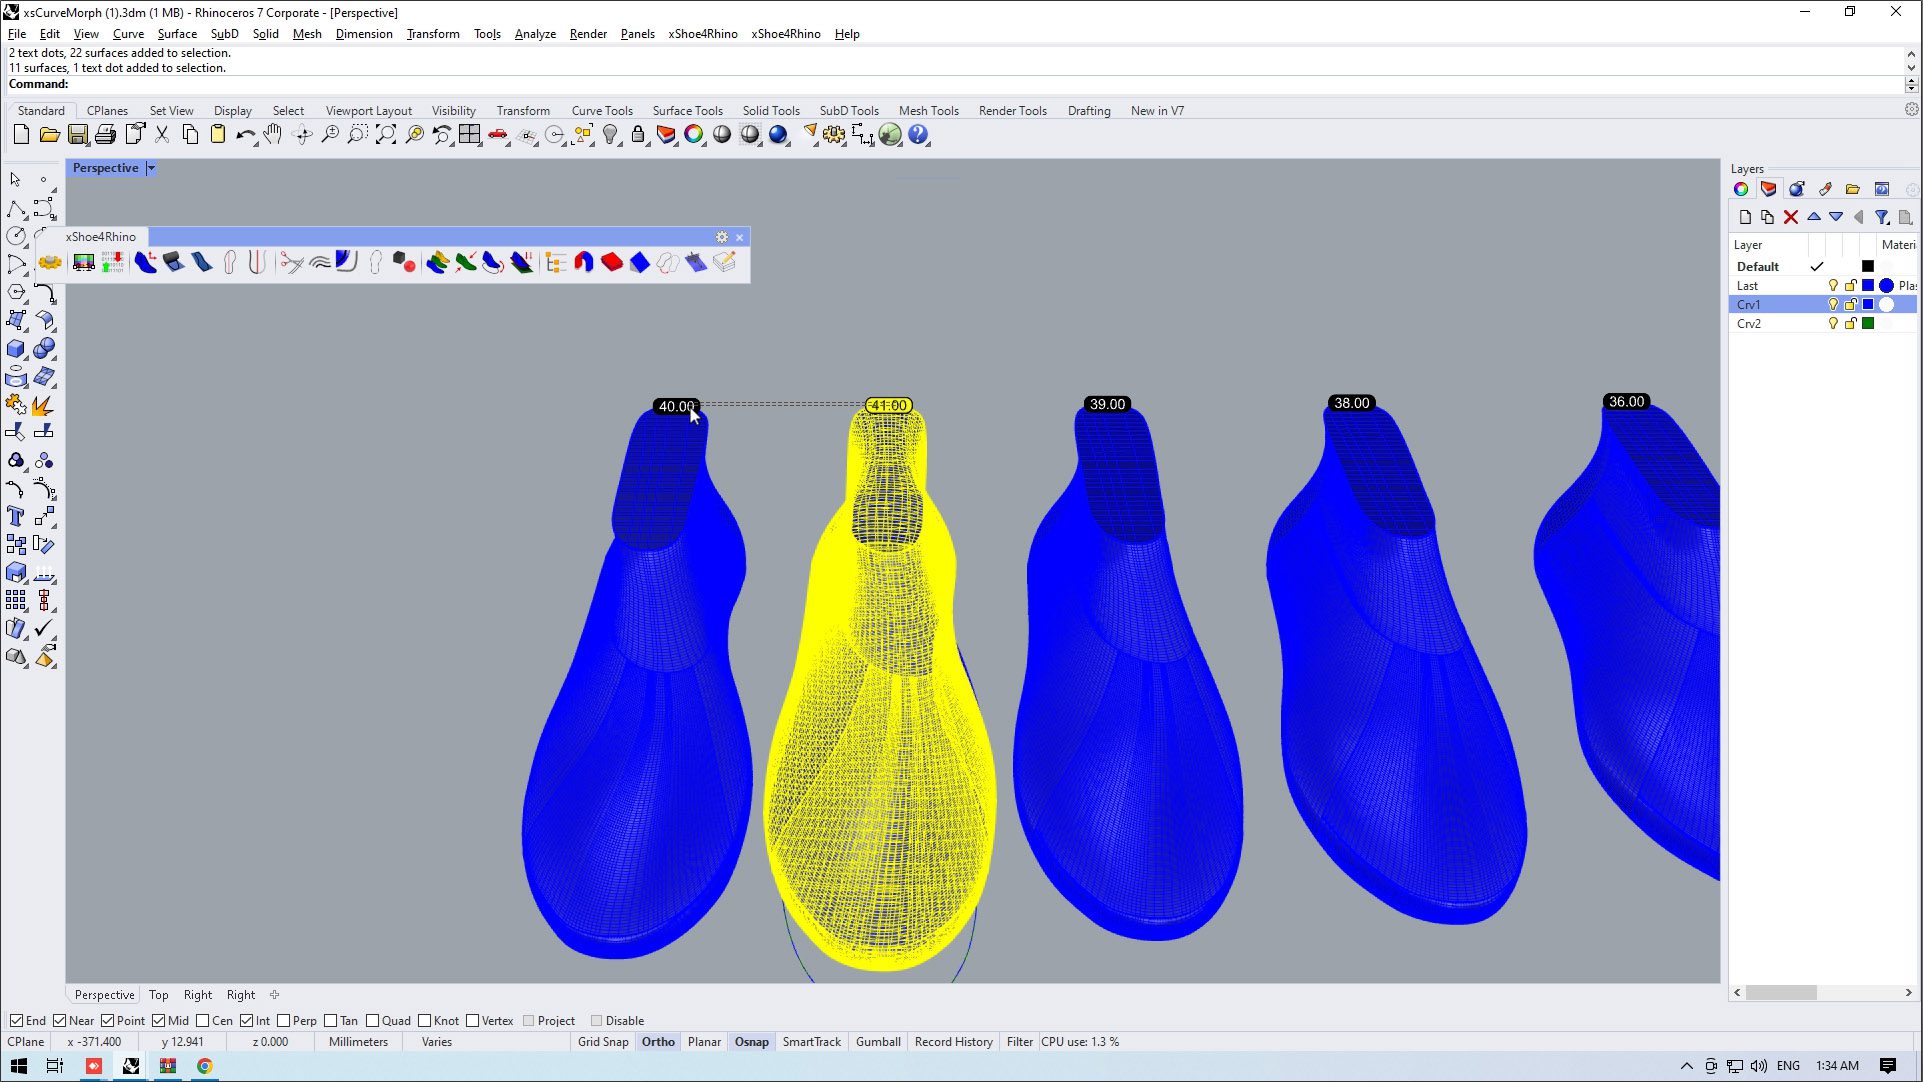
Task: Open the Surface menu
Action: 177,34
